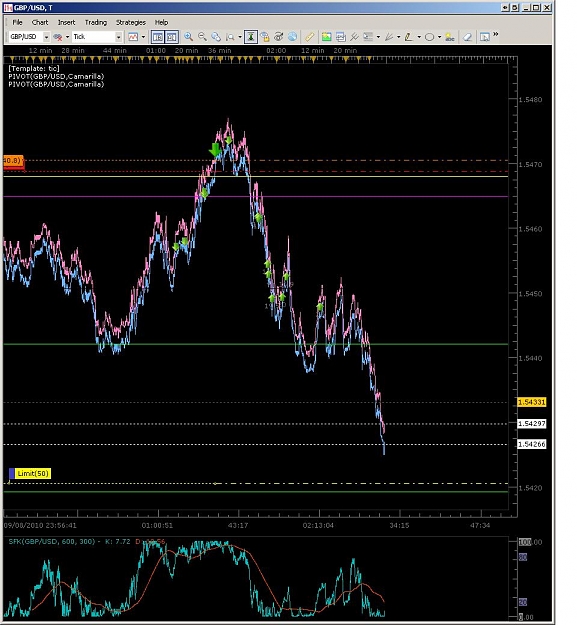Click the Zoom In magnifier
577x625 pixels.
pyautogui.click(x=188, y=37)
